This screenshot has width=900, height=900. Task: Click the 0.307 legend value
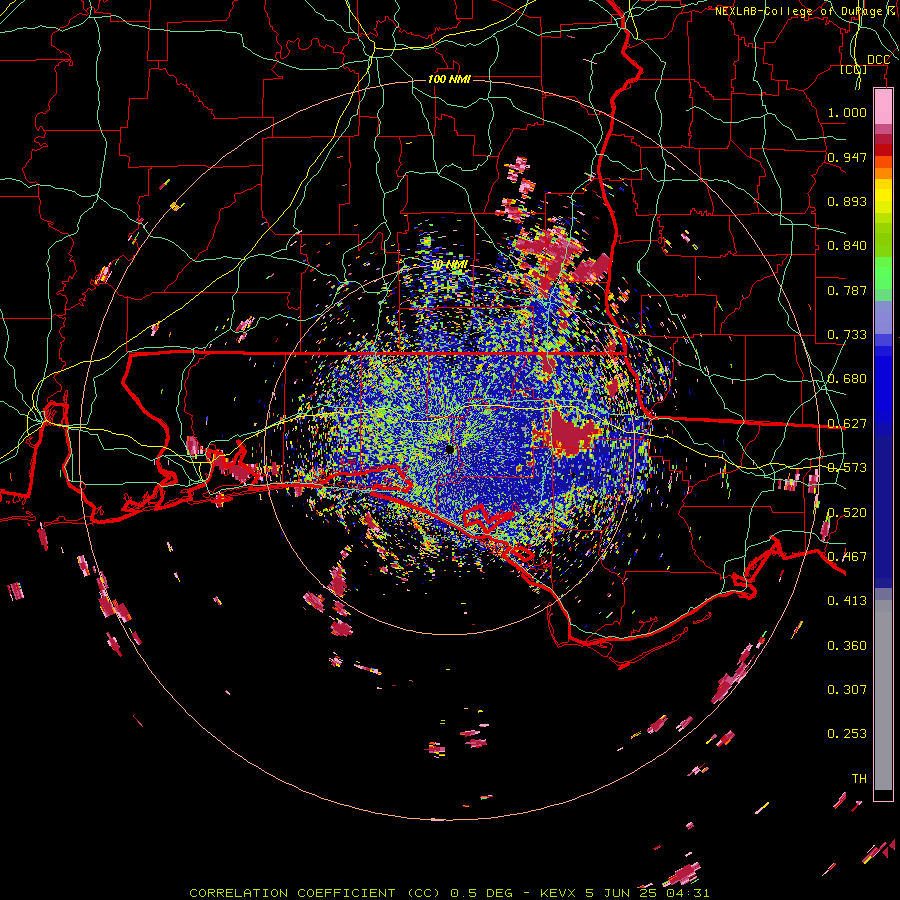click(847, 690)
